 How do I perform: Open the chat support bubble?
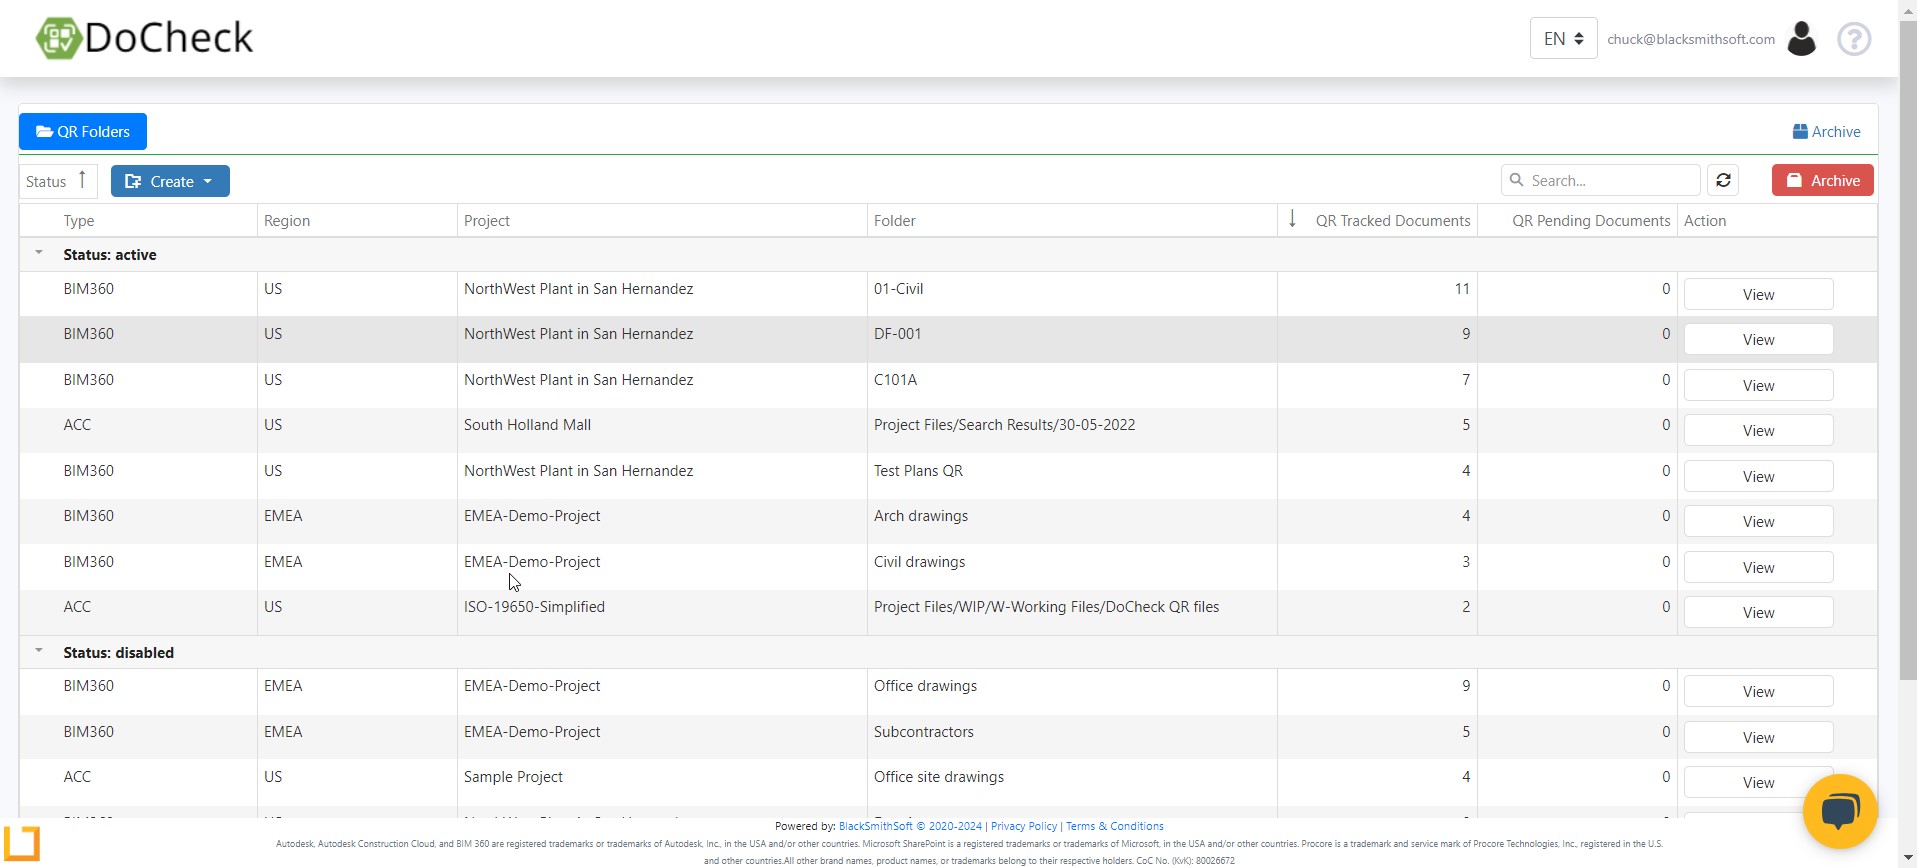coord(1839,811)
